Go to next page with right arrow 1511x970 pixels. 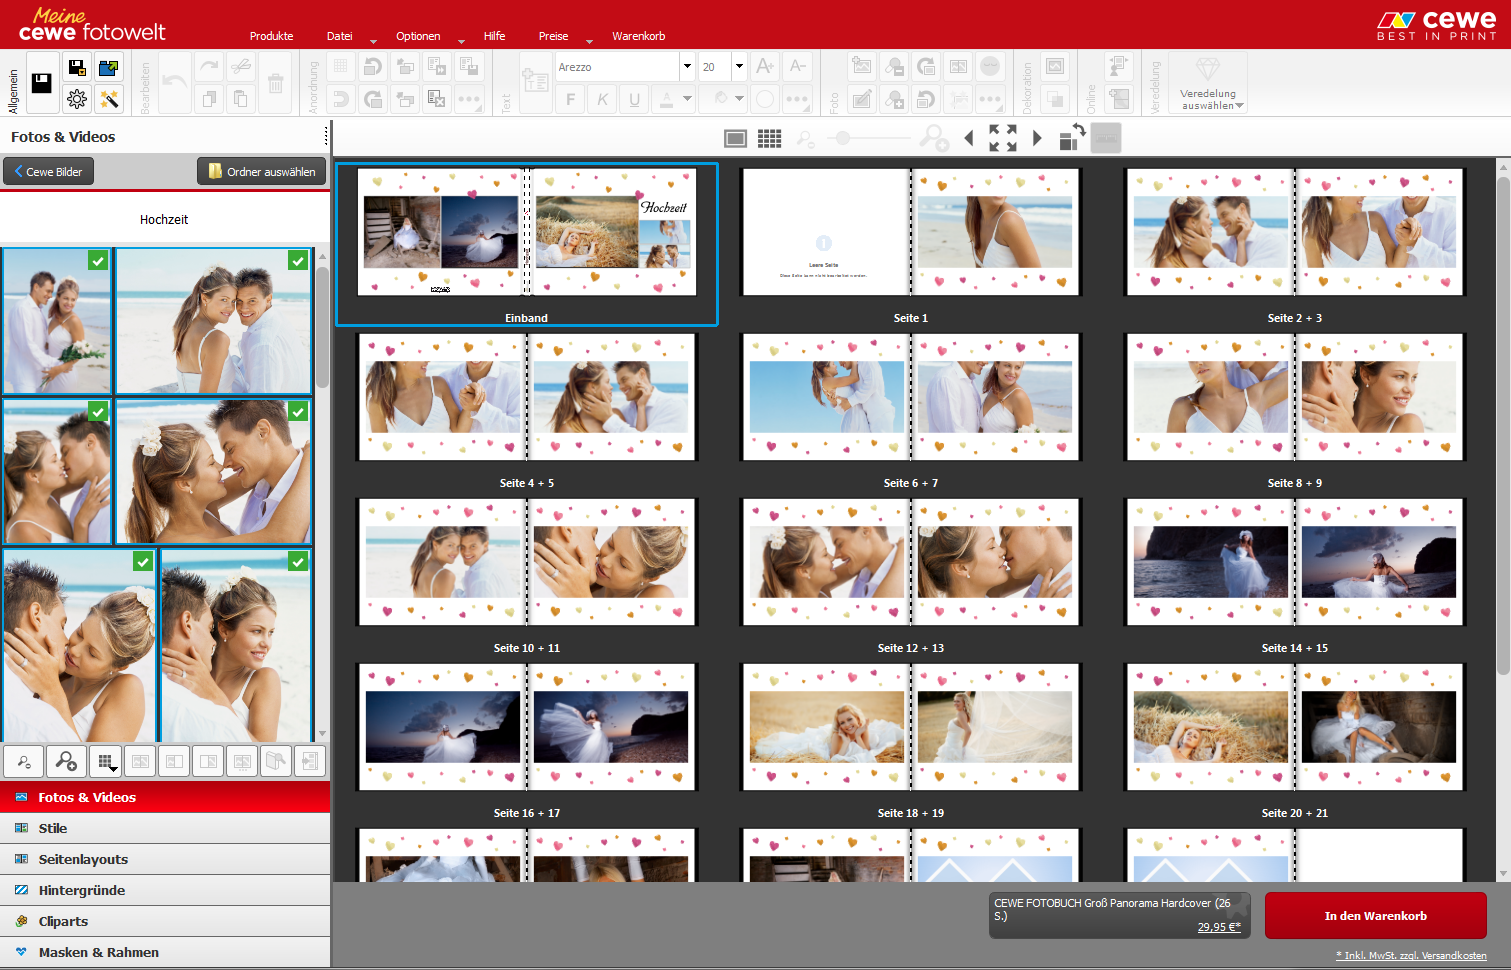click(x=1037, y=138)
